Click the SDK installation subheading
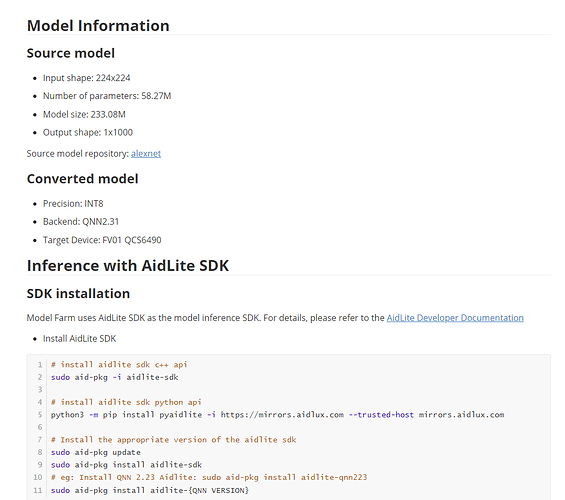The width and height of the screenshot is (565, 500). pos(78,294)
